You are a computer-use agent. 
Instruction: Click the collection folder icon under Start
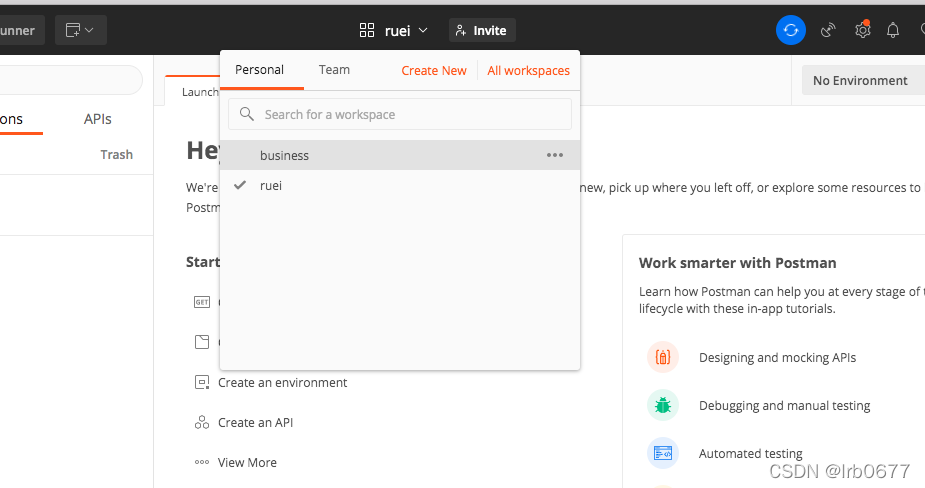(x=202, y=342)
